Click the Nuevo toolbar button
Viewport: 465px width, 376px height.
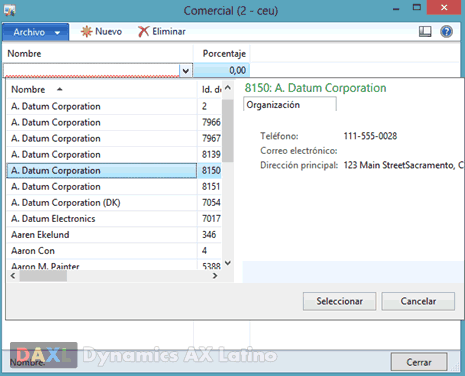(101, 32)
